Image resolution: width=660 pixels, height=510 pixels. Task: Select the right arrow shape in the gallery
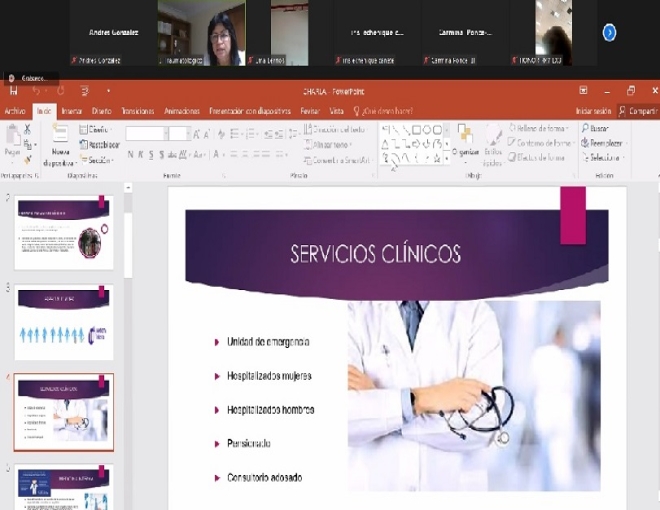416,144
